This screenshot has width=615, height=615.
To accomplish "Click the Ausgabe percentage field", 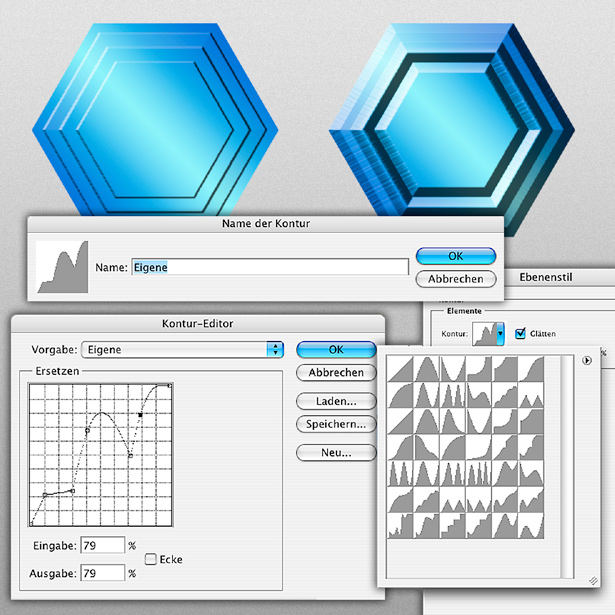I will coord(103,573).
